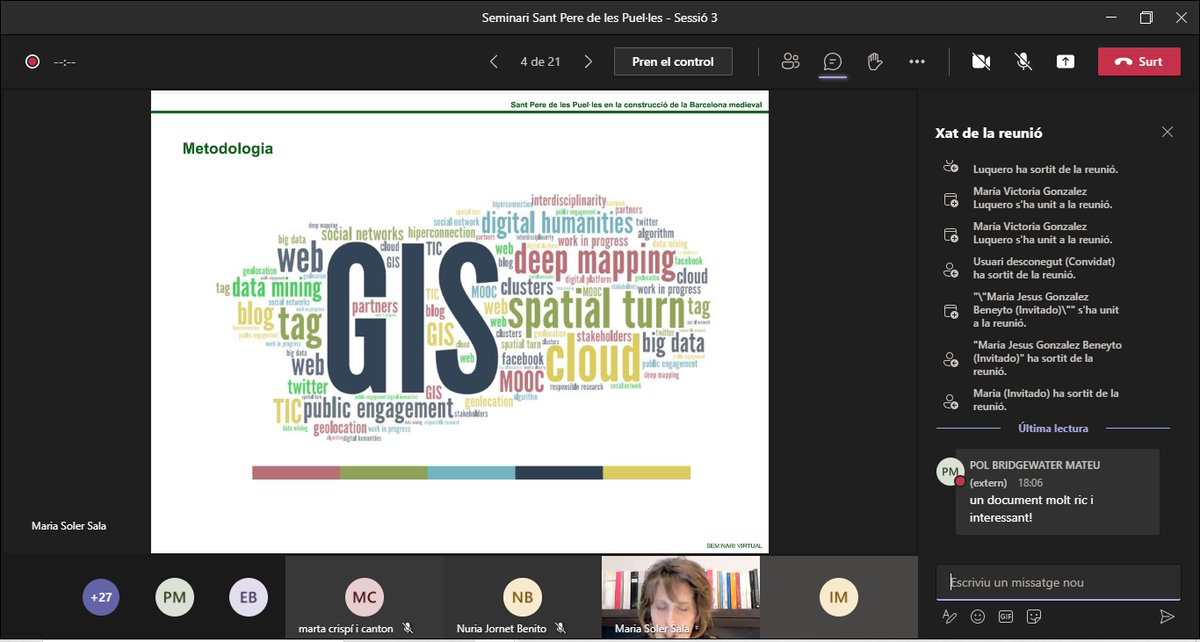Open the text format options

[x=949, y=617]
